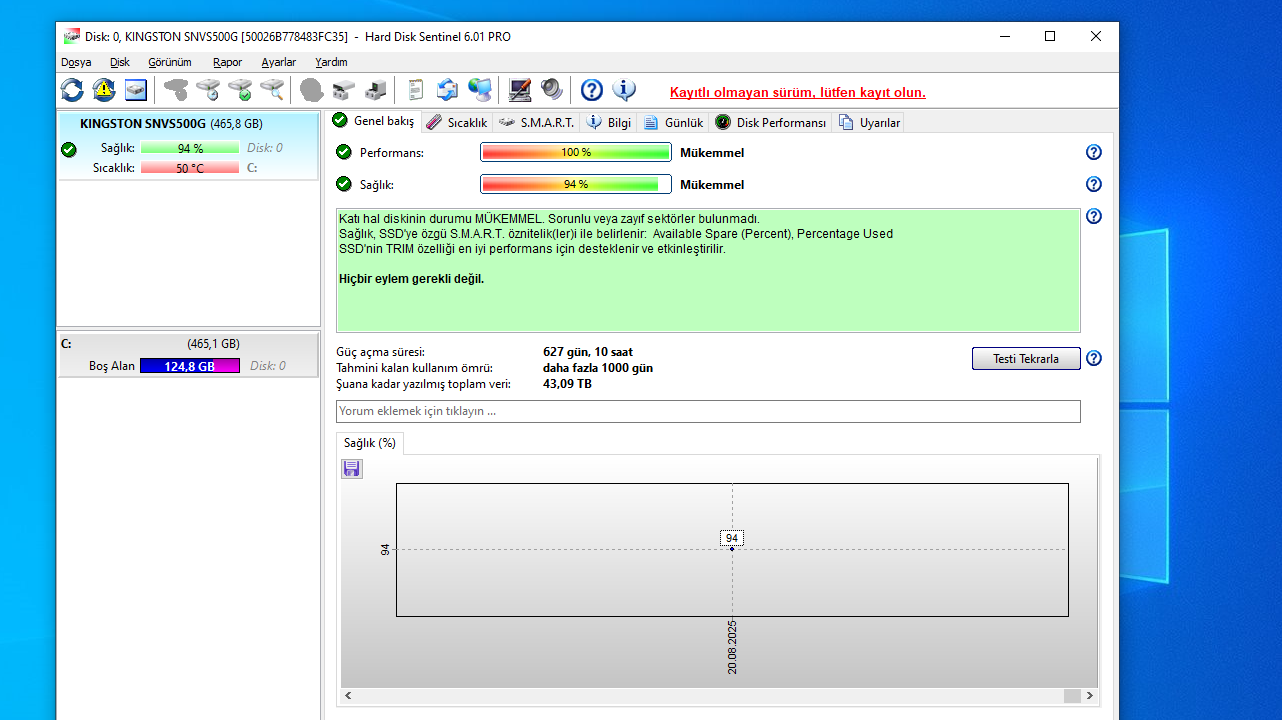The height and width of the screenshot is (720, 1282).
Task: Click the Sağlık 94 % bar in the overview
Action: coord(576,185)
